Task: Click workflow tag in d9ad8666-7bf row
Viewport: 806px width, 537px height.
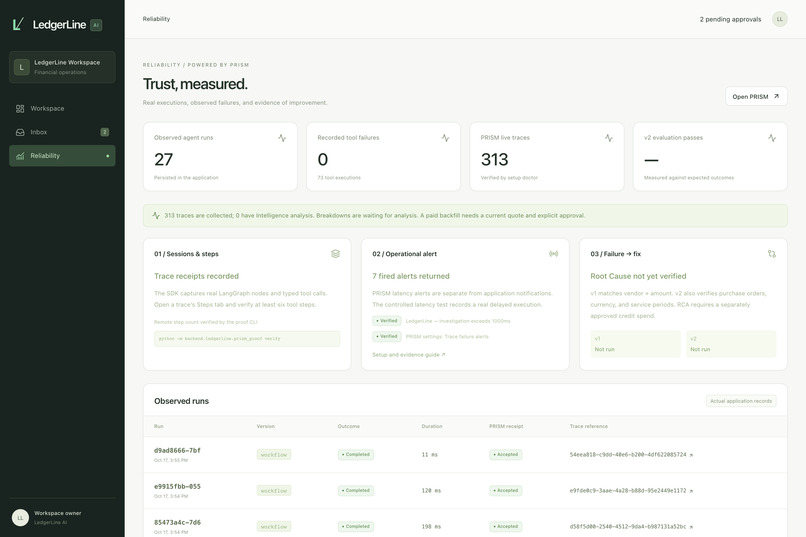Action: click(x=274, y=455)
